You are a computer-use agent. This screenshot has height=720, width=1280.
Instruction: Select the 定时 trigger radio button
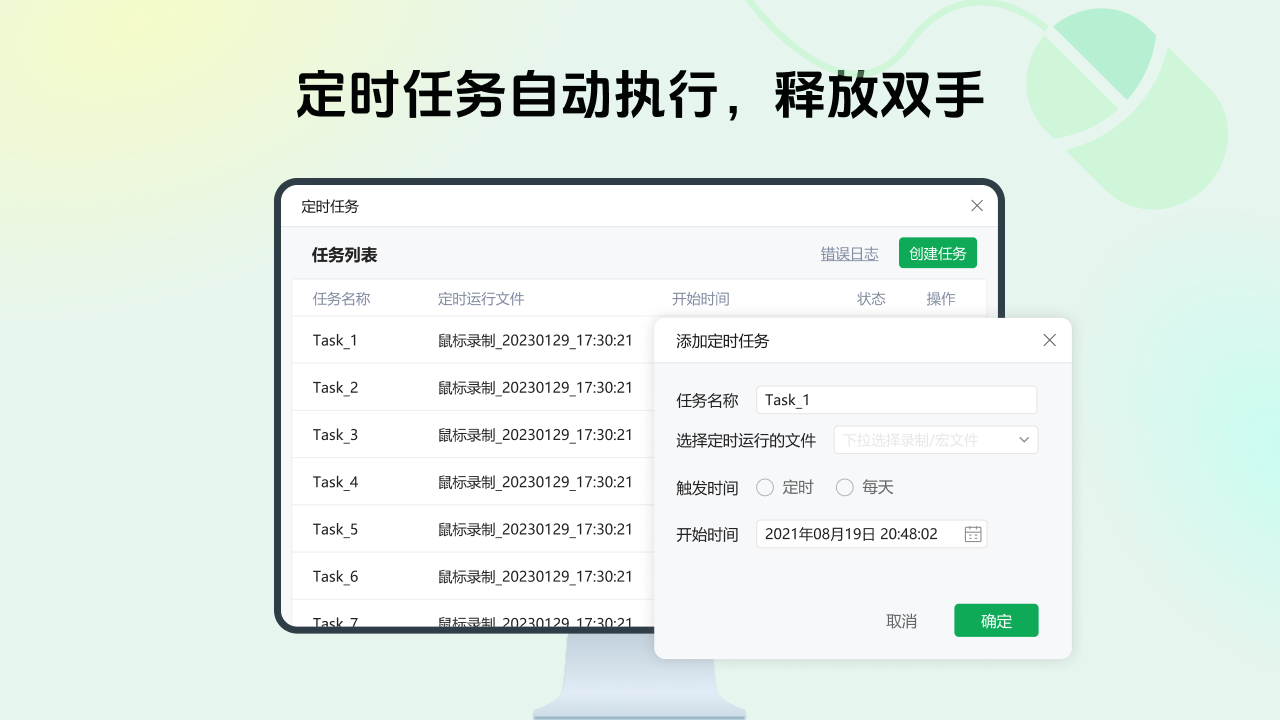tap(764, 487)
